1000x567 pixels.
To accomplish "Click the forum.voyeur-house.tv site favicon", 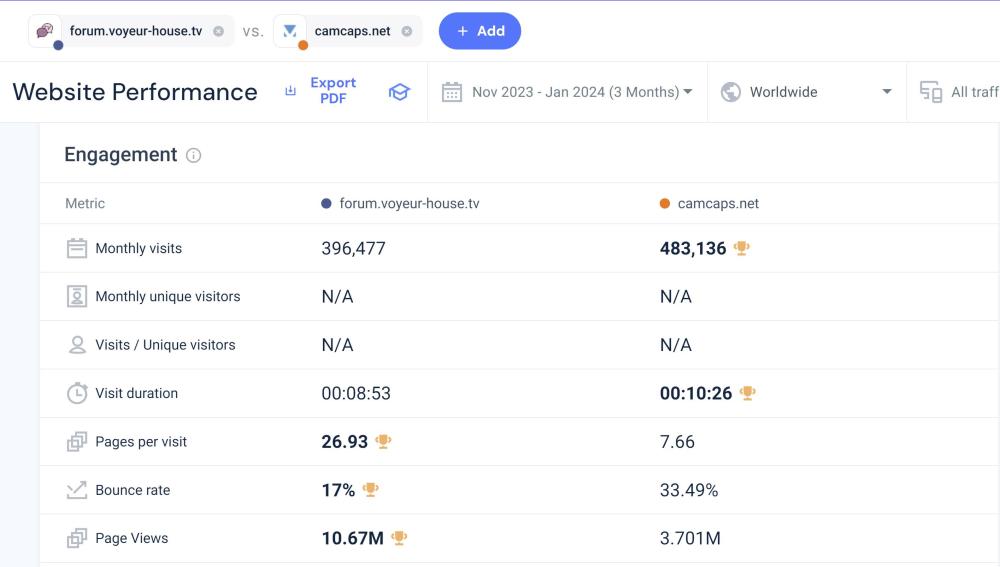I will pos(45,31).
